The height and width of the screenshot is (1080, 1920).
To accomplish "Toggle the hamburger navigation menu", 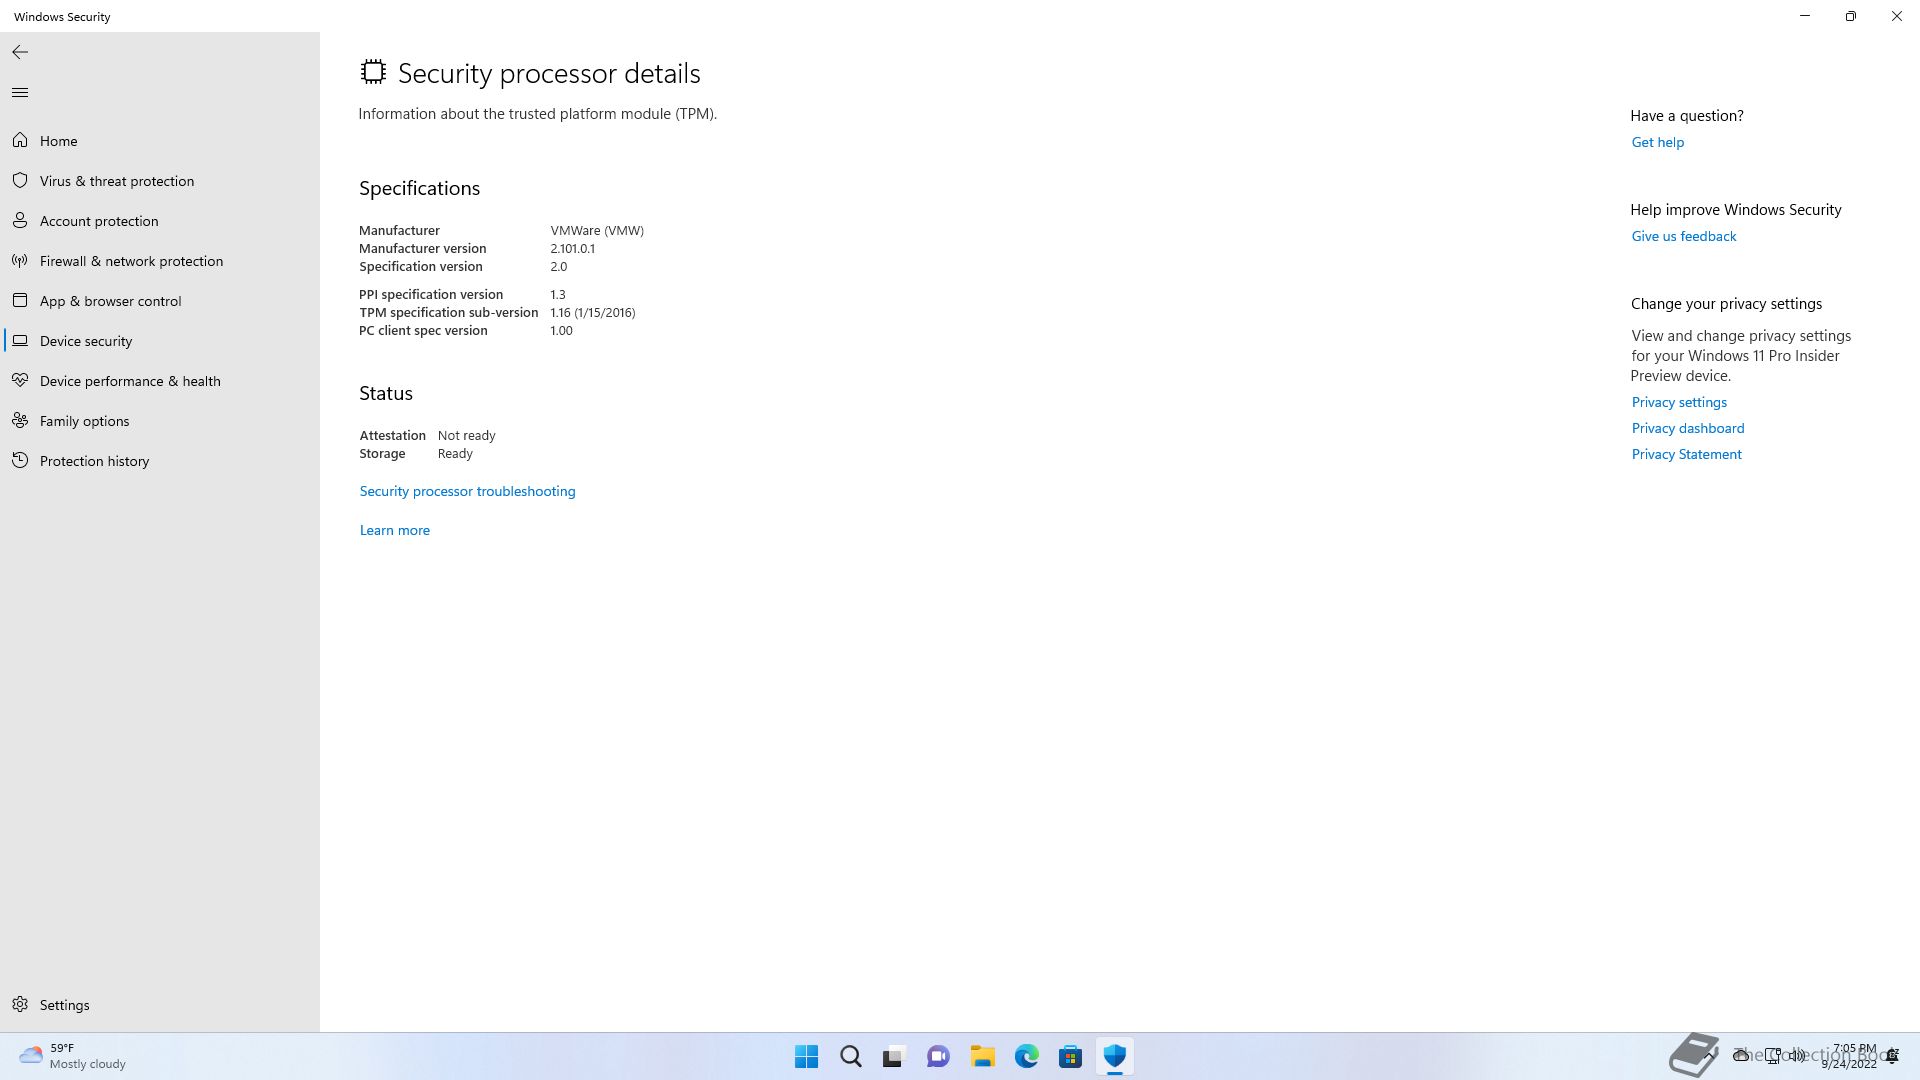I will pos(20,93).
